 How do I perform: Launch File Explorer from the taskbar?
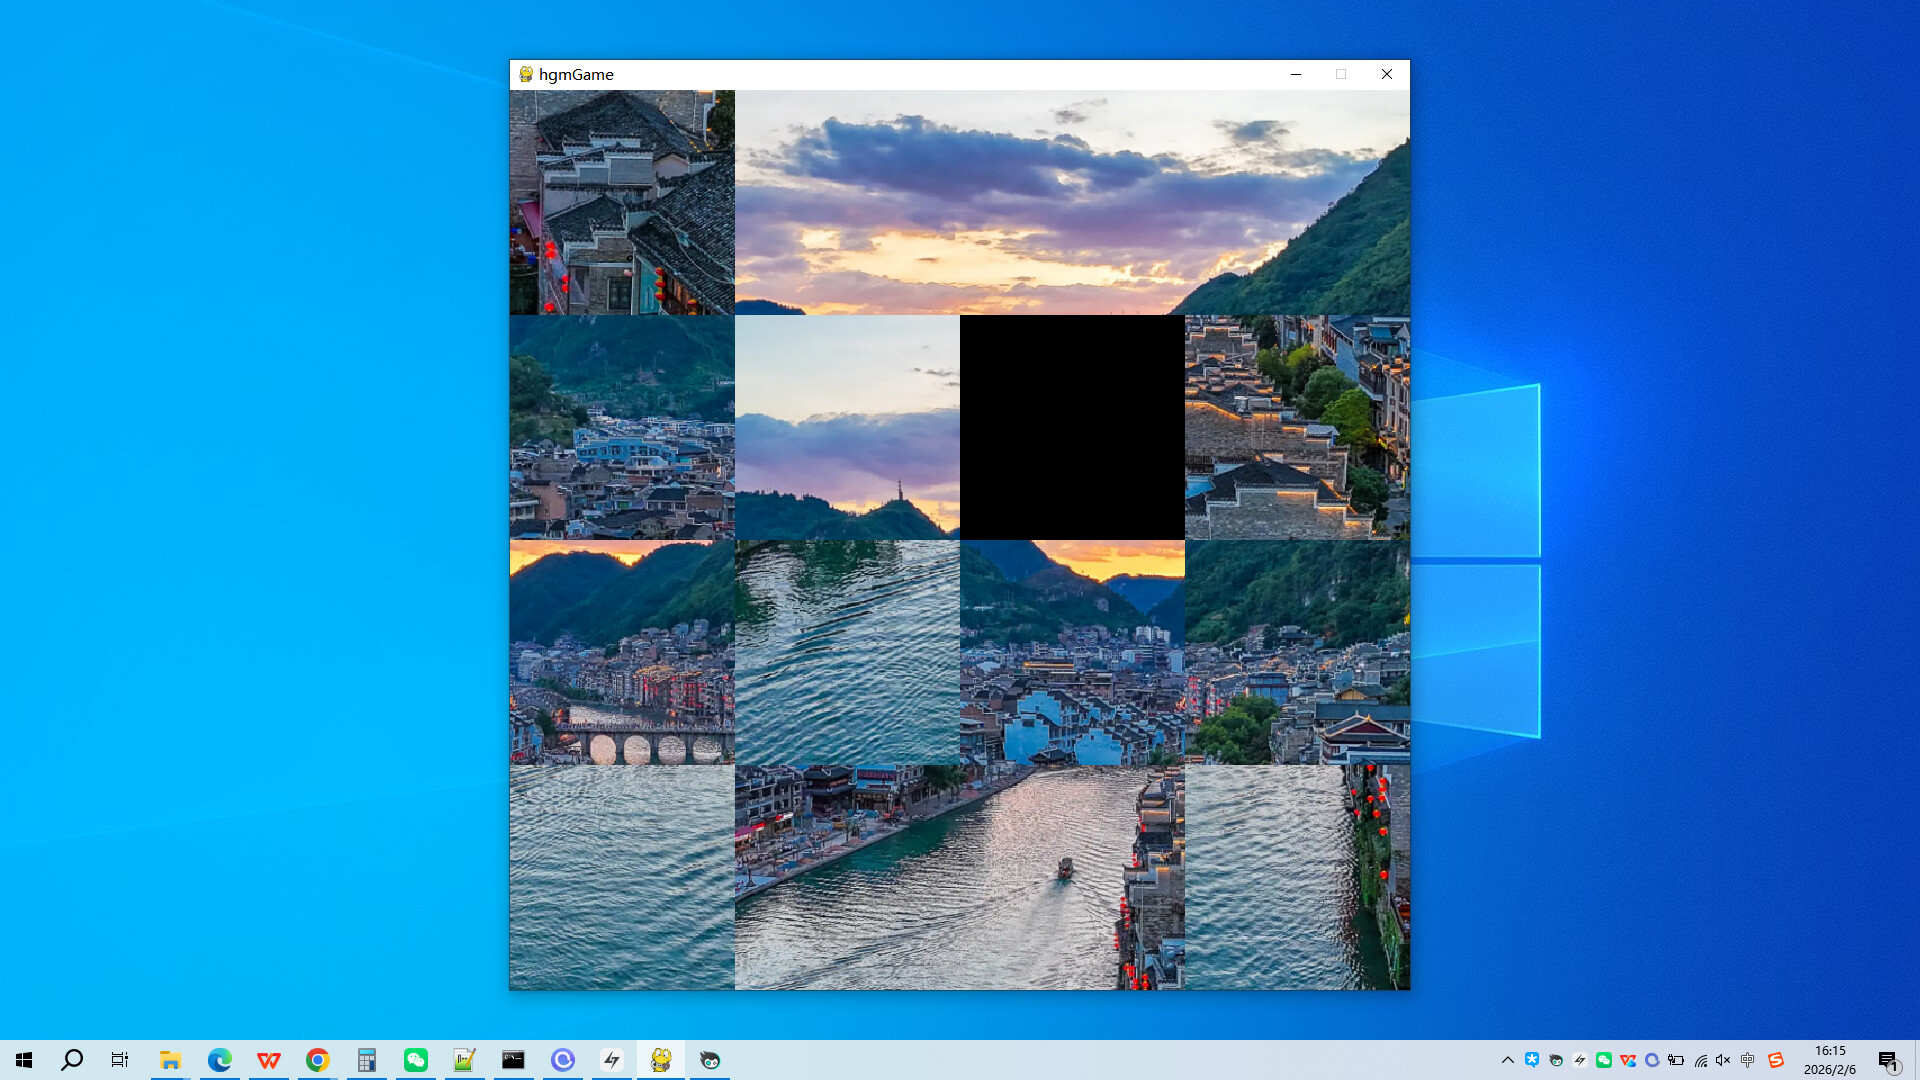tap(170, 1060)
